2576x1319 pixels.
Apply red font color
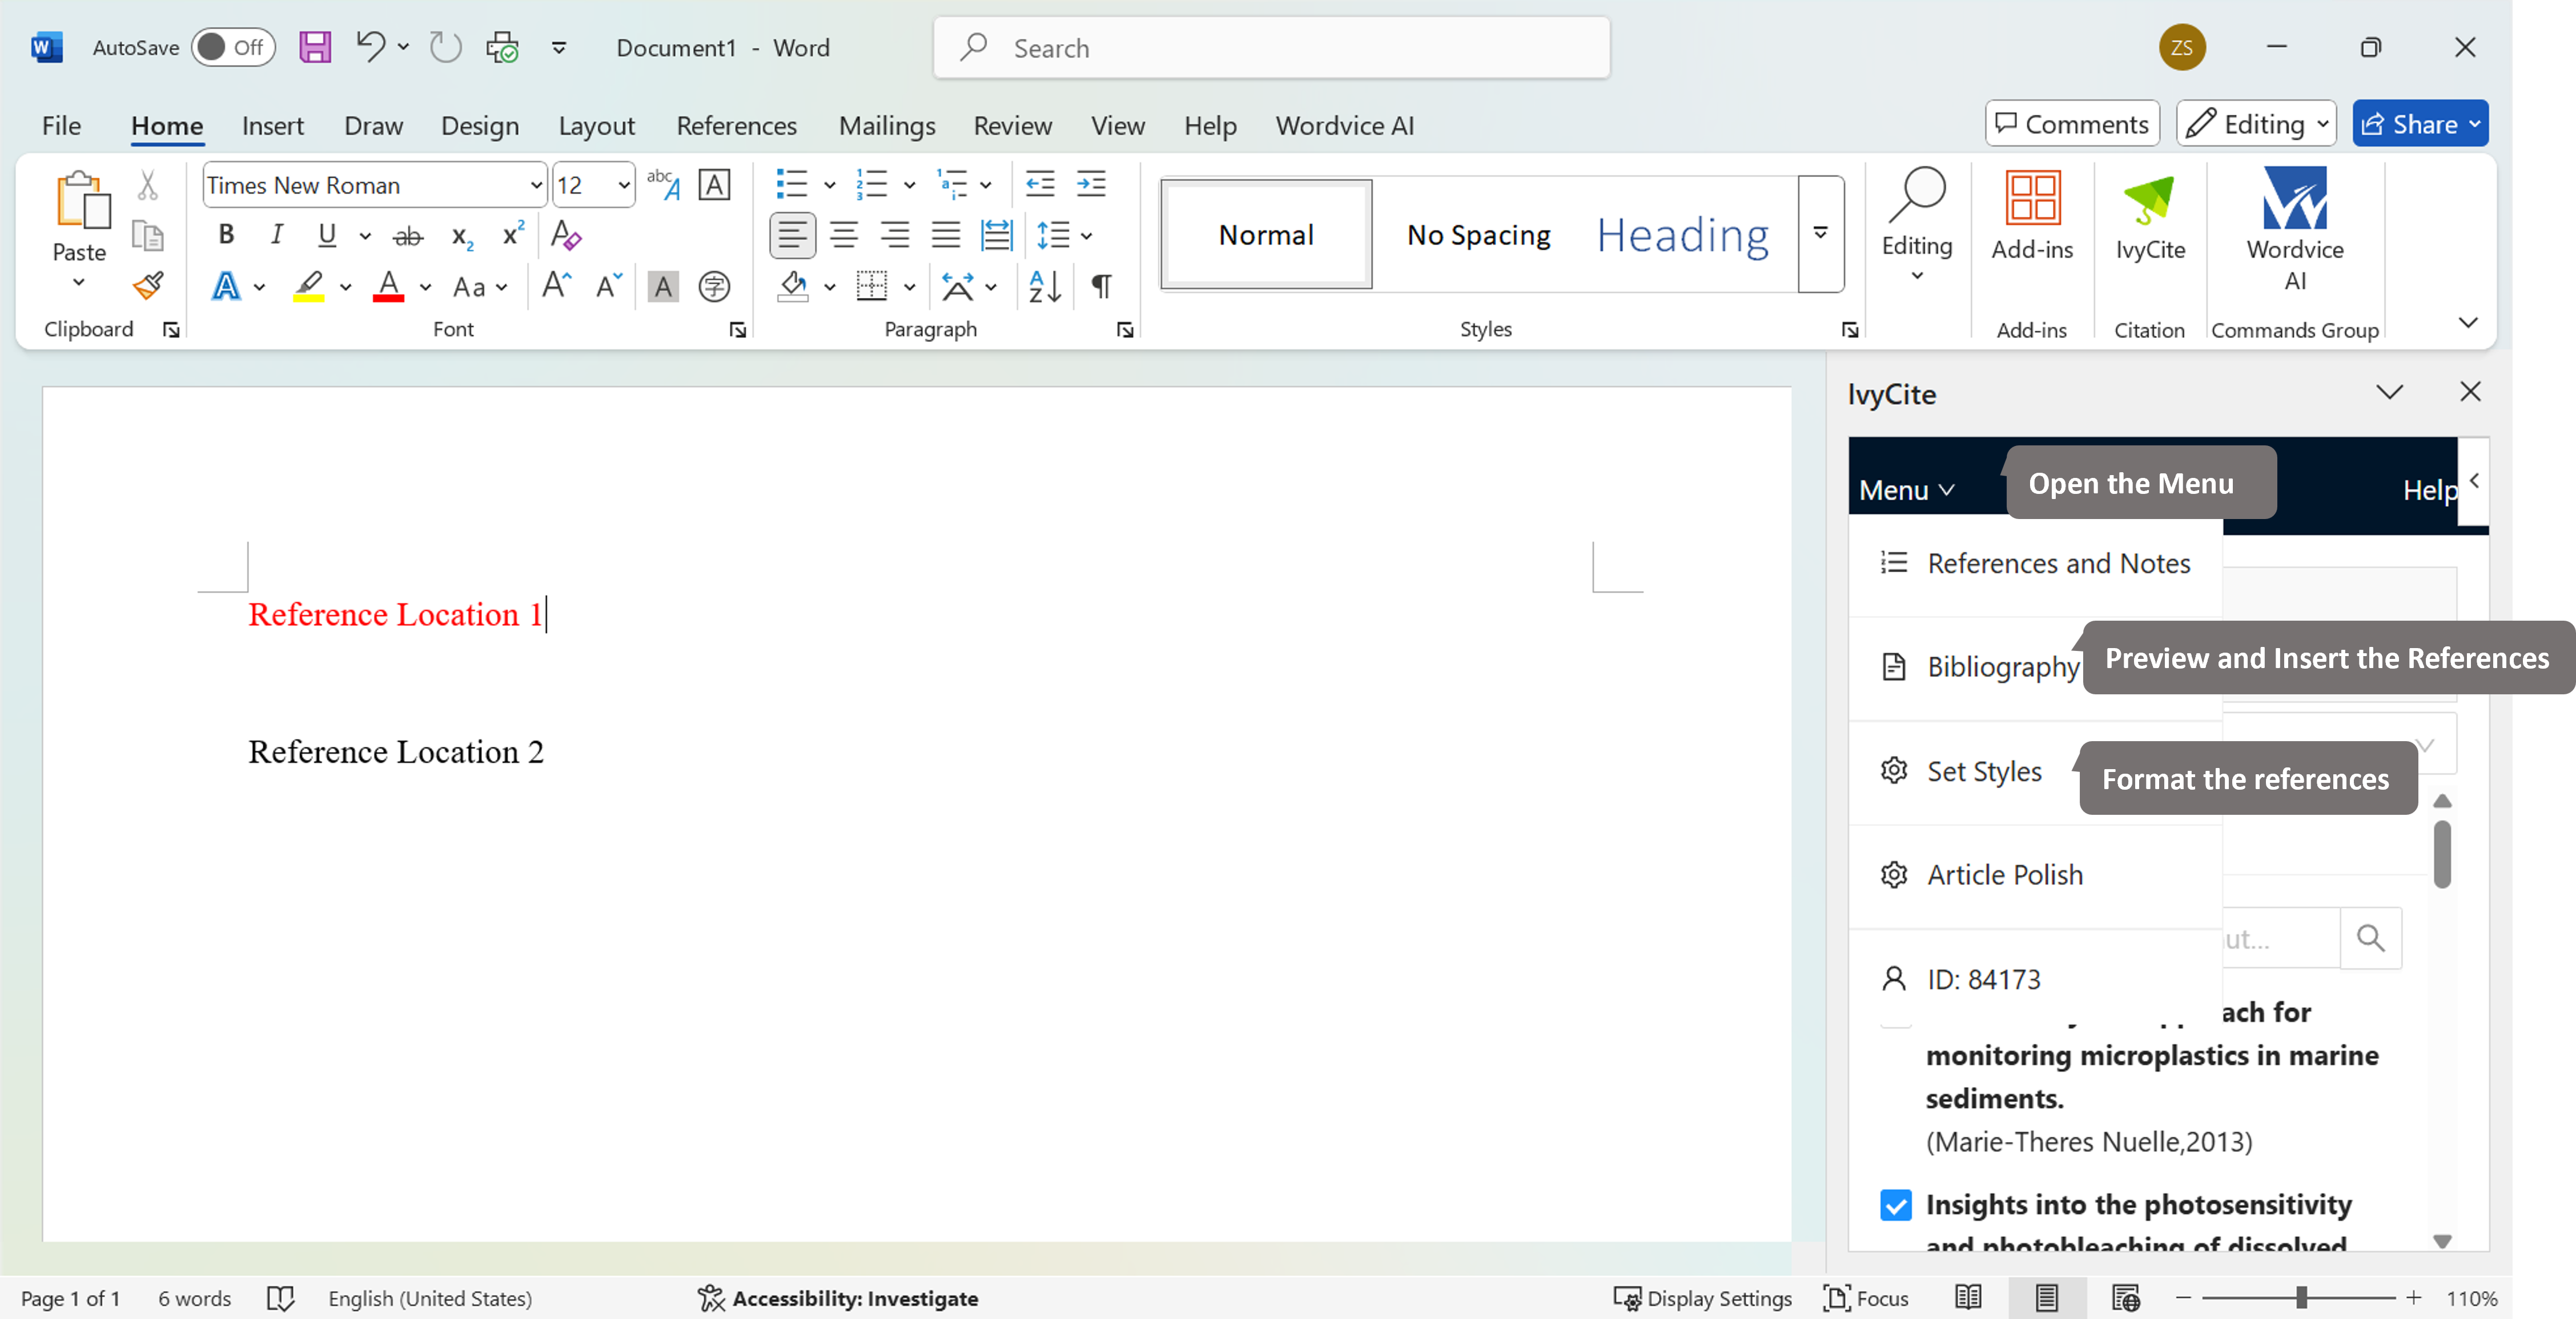pos(388,287)
